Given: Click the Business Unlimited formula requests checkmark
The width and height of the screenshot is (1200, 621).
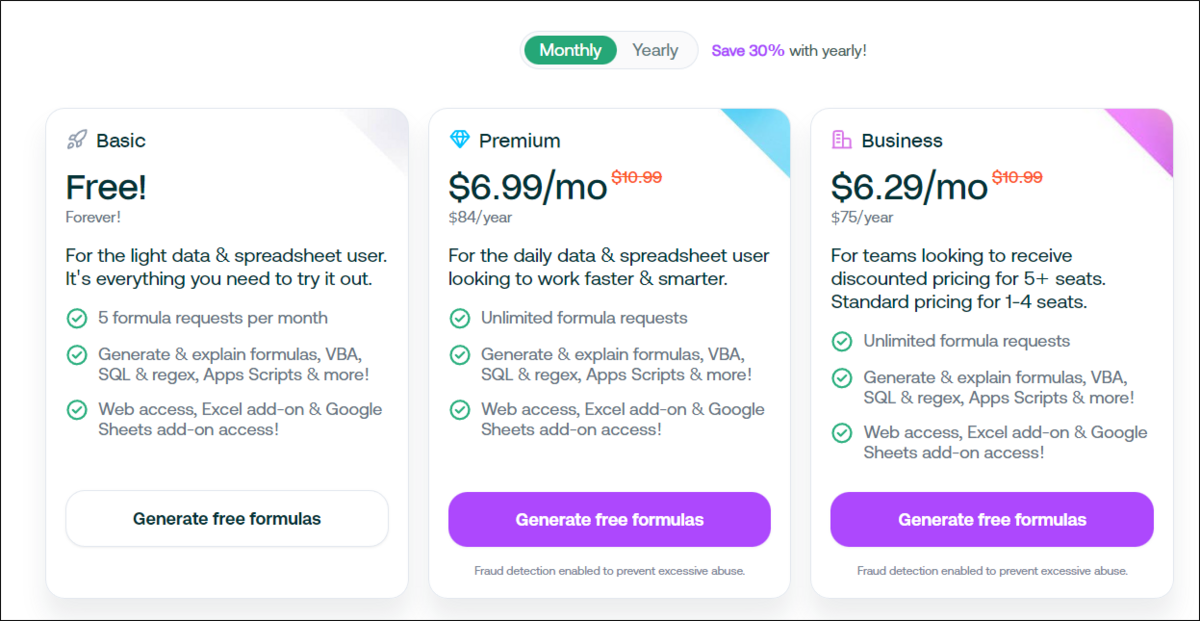Looking at the screenshot, I should [842, 341].
